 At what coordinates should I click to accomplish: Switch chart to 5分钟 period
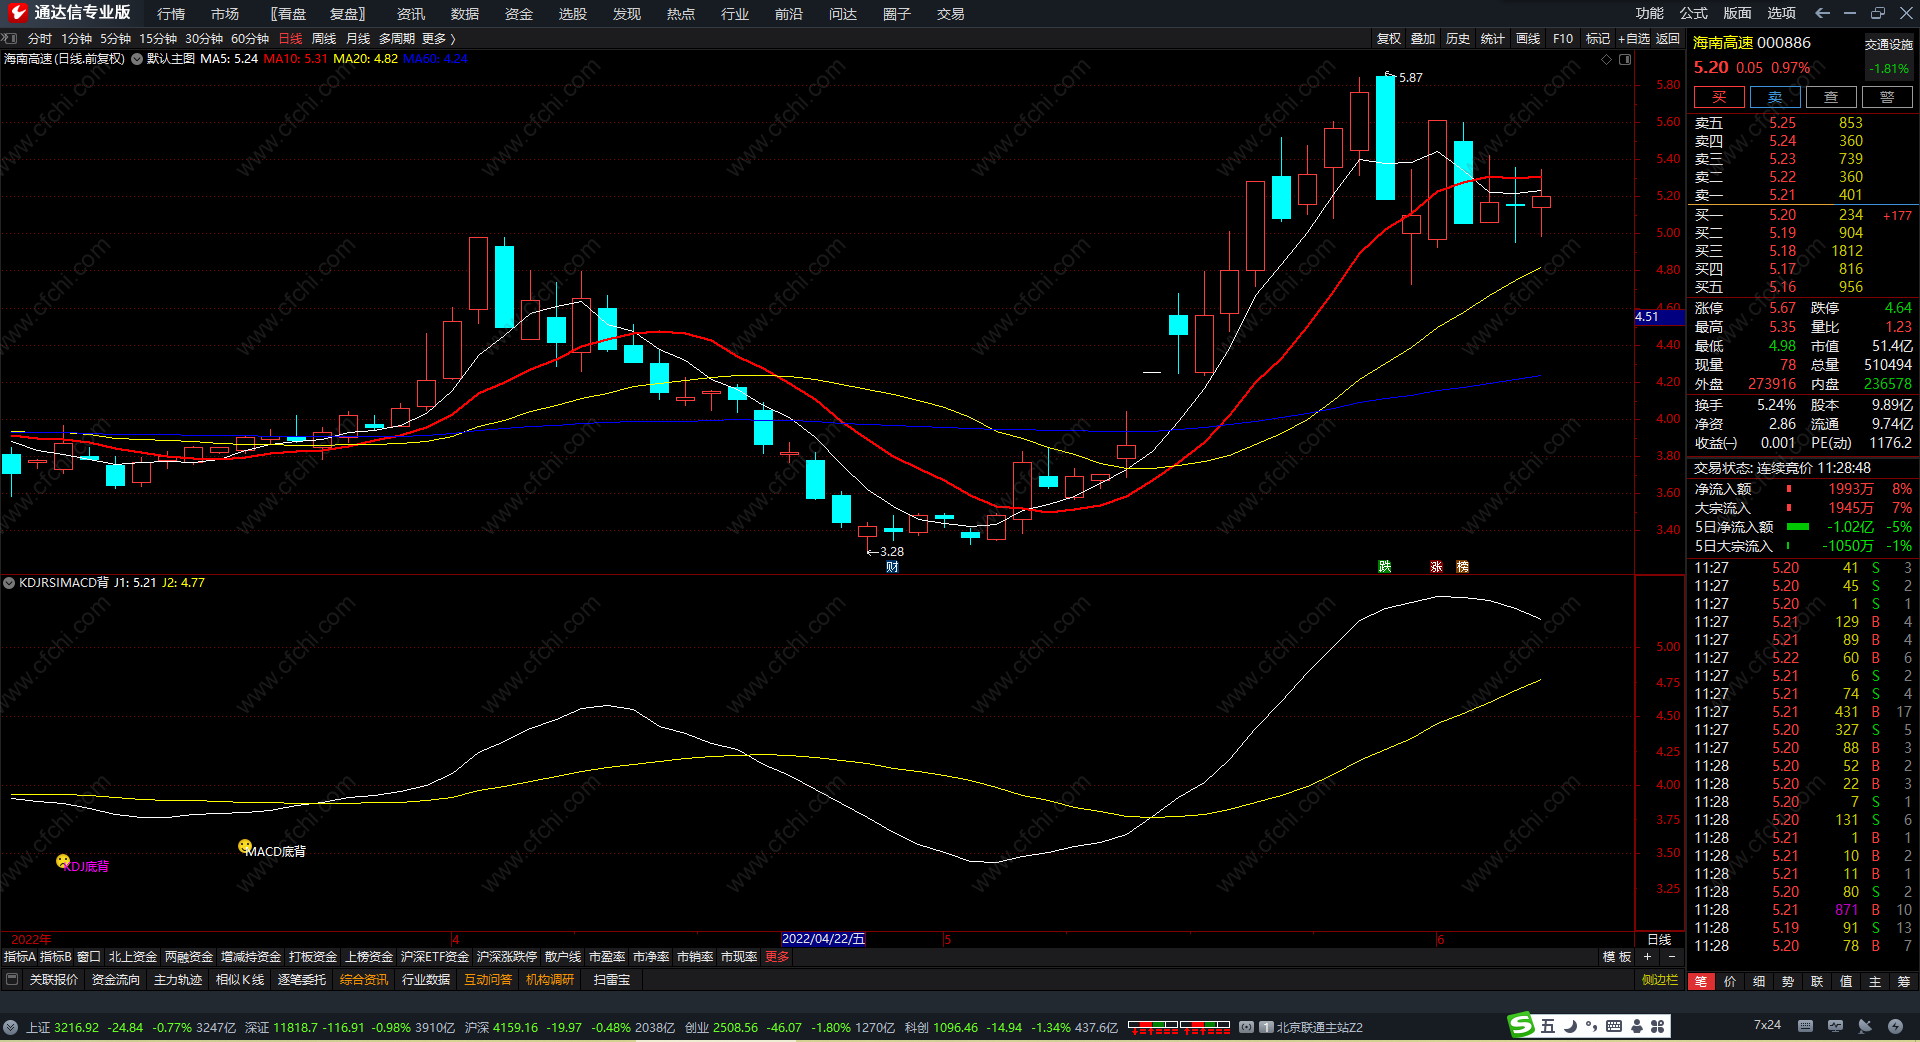click(115, 38)
